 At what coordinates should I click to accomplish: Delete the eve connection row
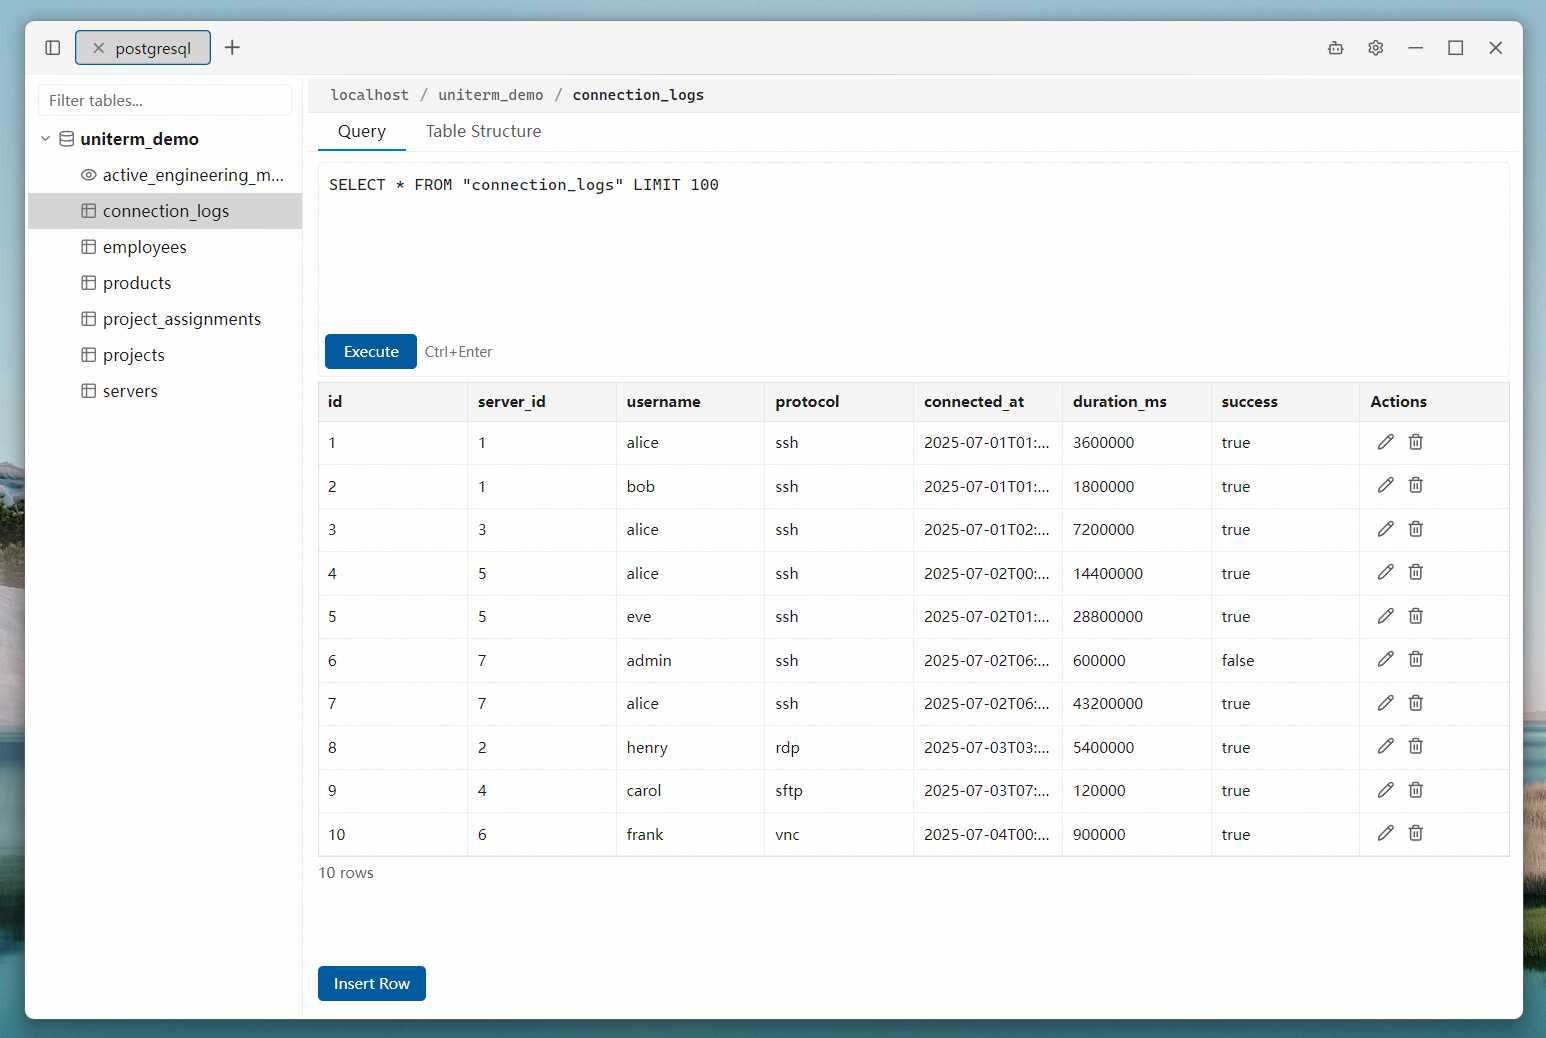click(1416, 616)
